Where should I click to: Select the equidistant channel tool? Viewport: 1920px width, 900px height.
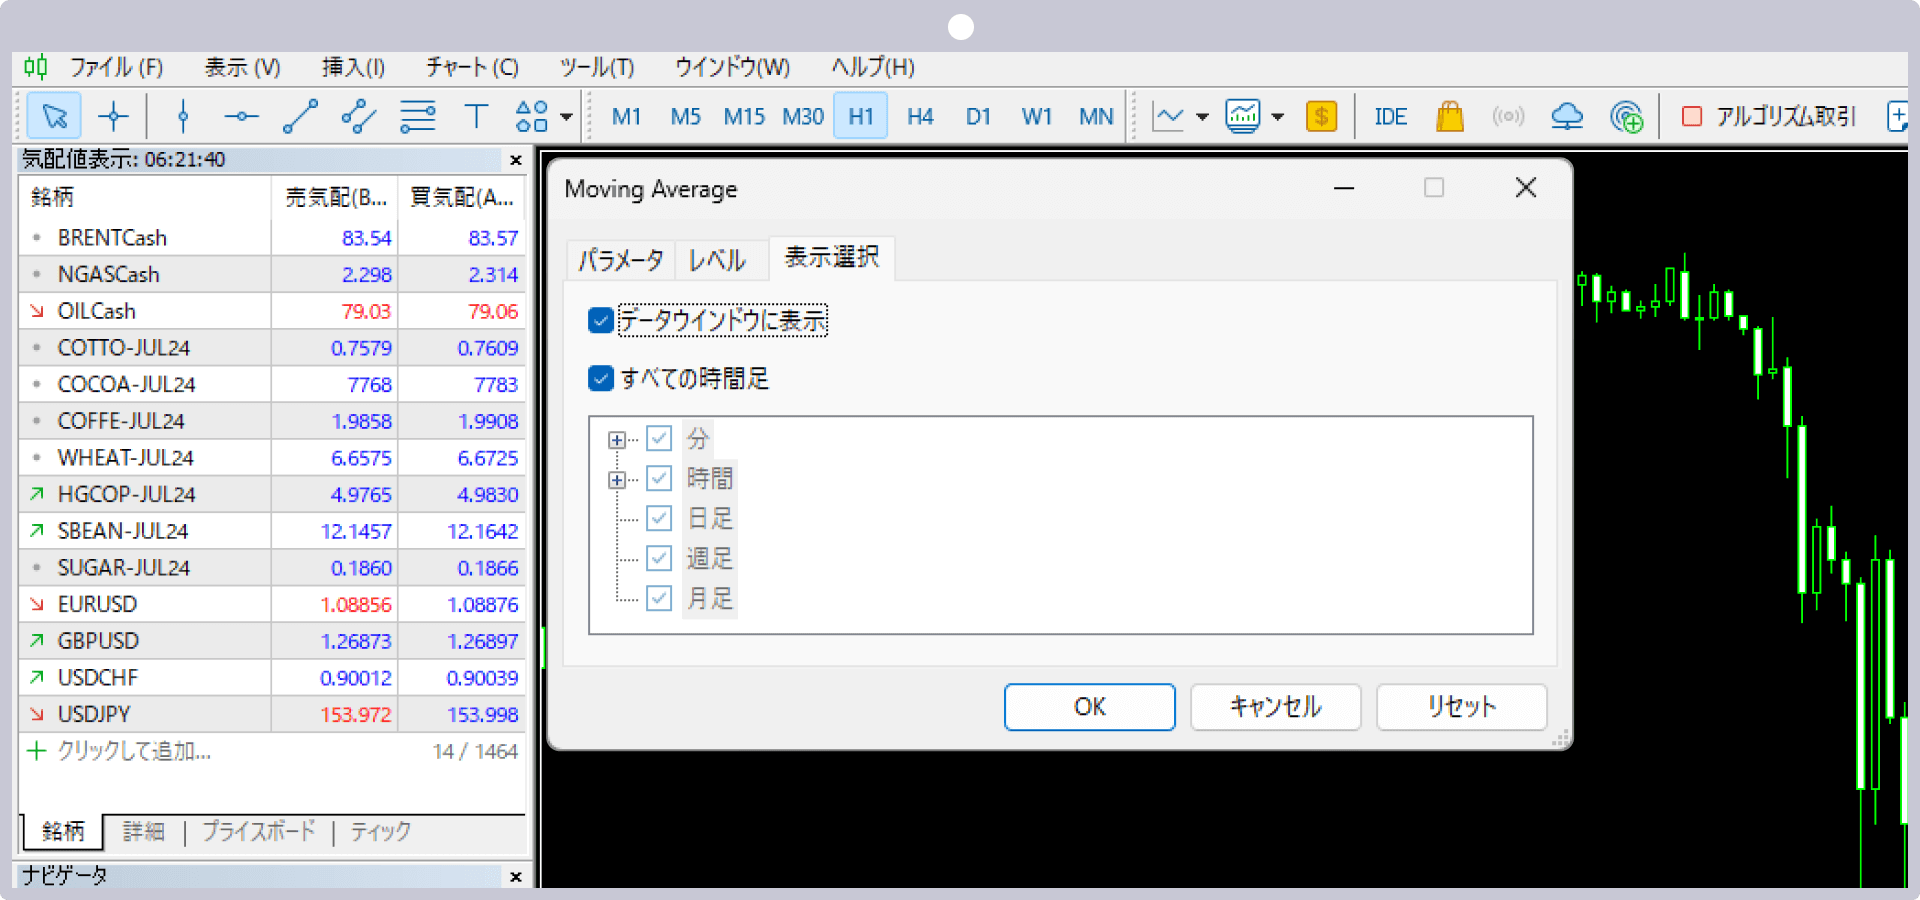[359, 117]
